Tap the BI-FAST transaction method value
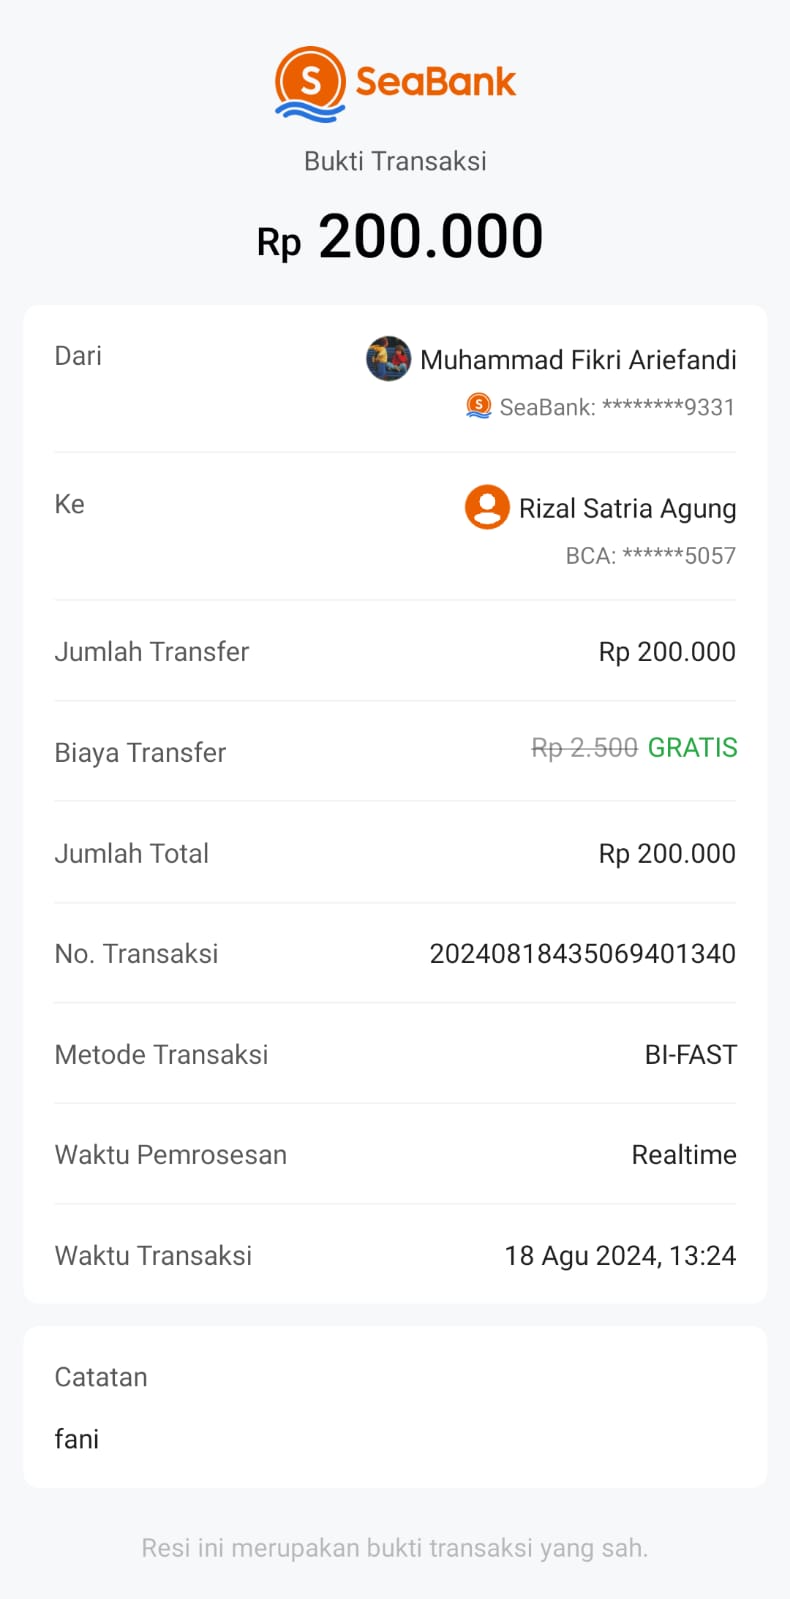The height and width of the screenshot is (1599, 790). tap(690, 1055)
